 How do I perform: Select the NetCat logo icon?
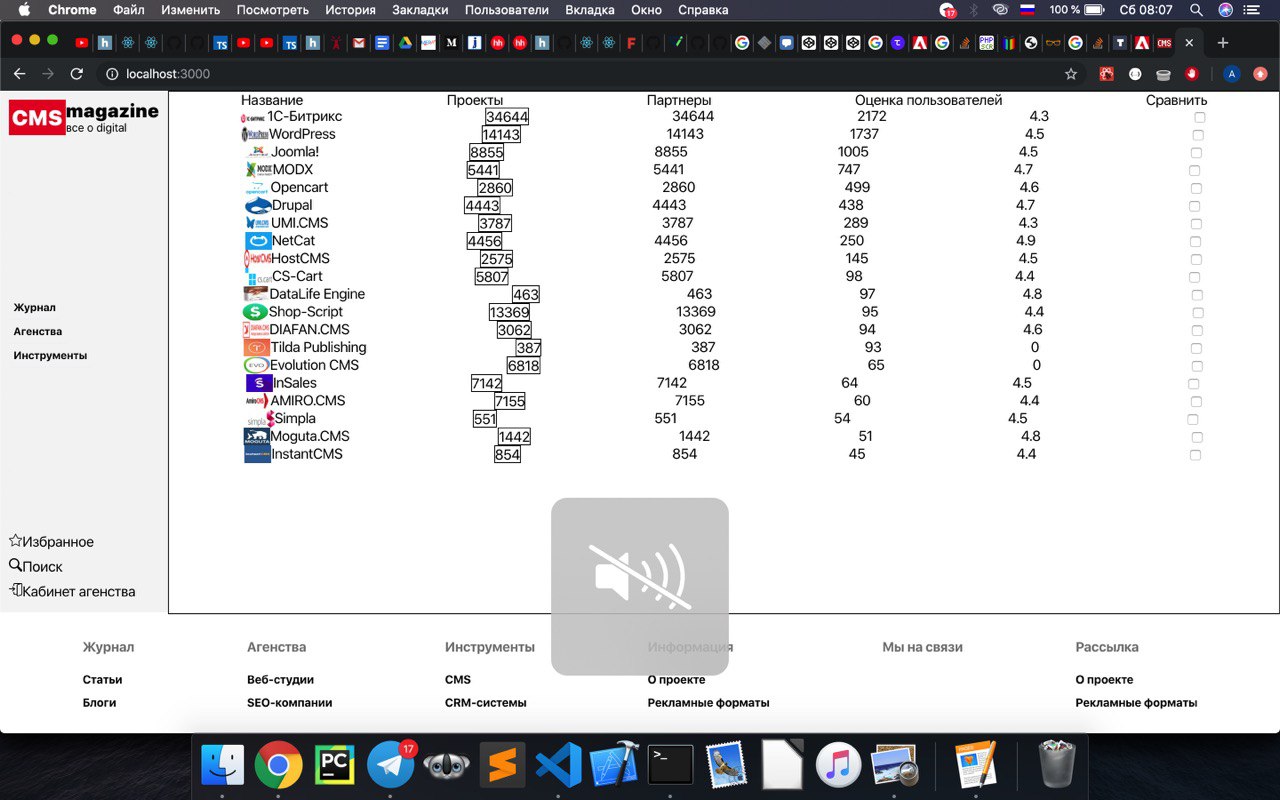click(x=258, y=241)
